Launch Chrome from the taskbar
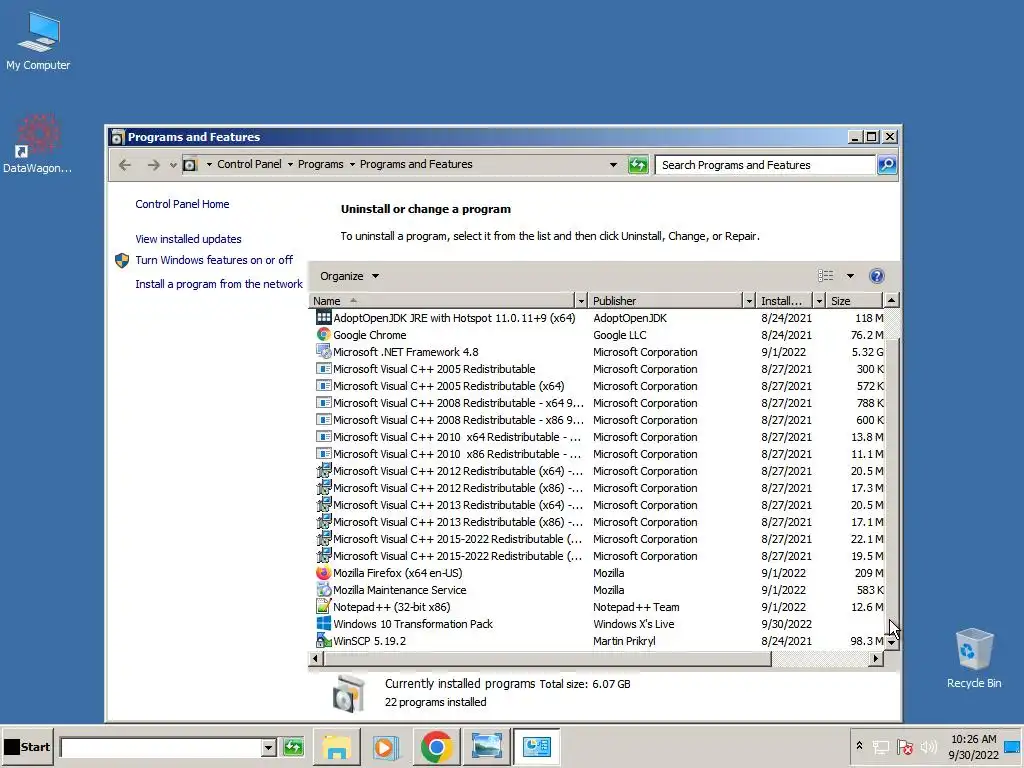This screenshot has height=768, width=1024. pos(436,746)
